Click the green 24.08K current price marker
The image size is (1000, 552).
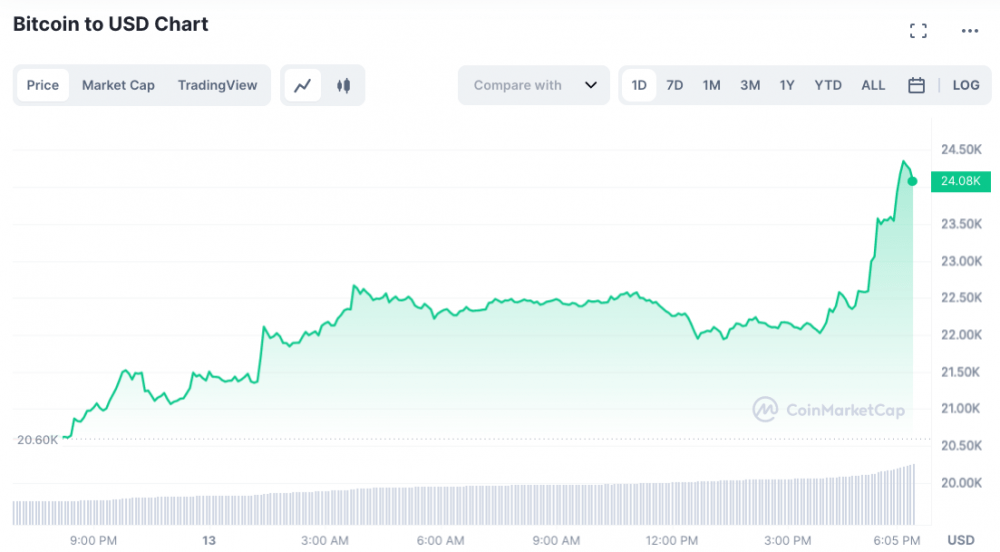coord(961,181)
